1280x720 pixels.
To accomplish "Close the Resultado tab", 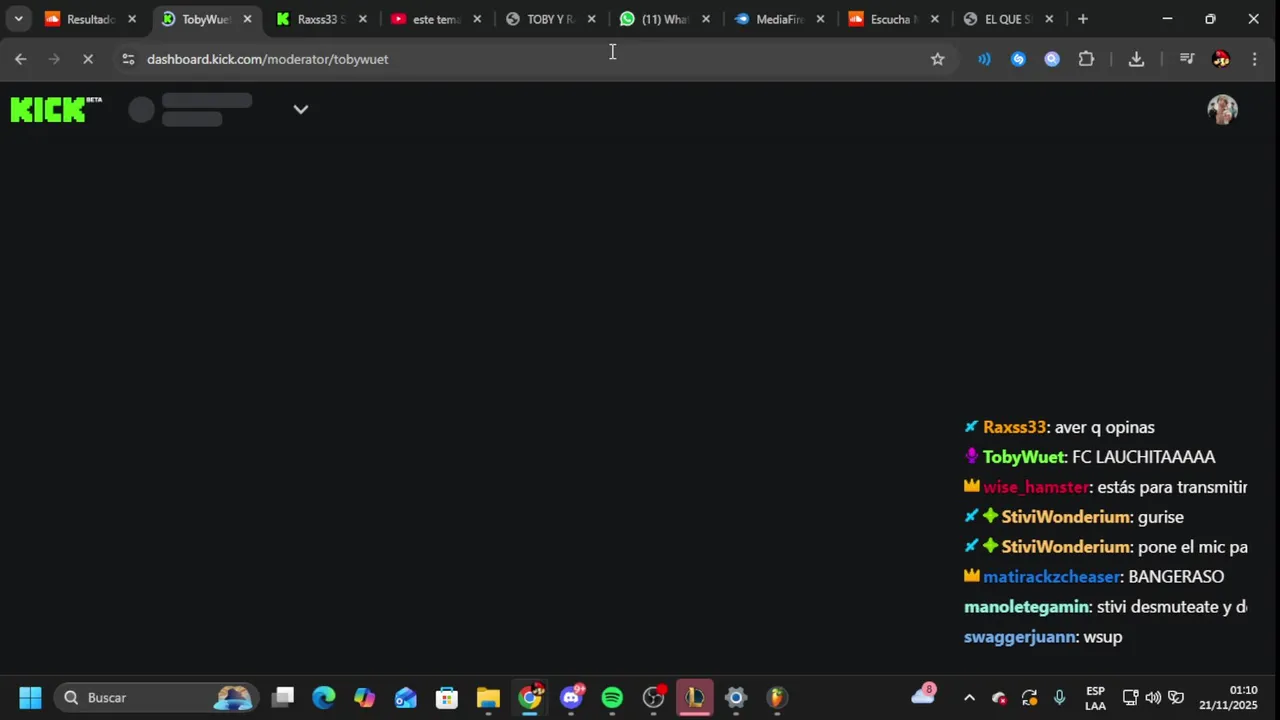I will 132,19.
